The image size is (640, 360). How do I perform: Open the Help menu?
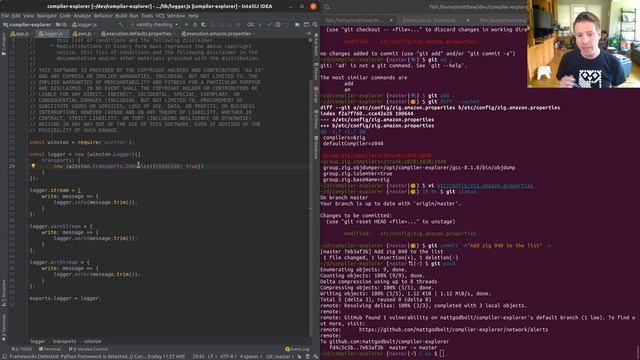pos(193,16)
